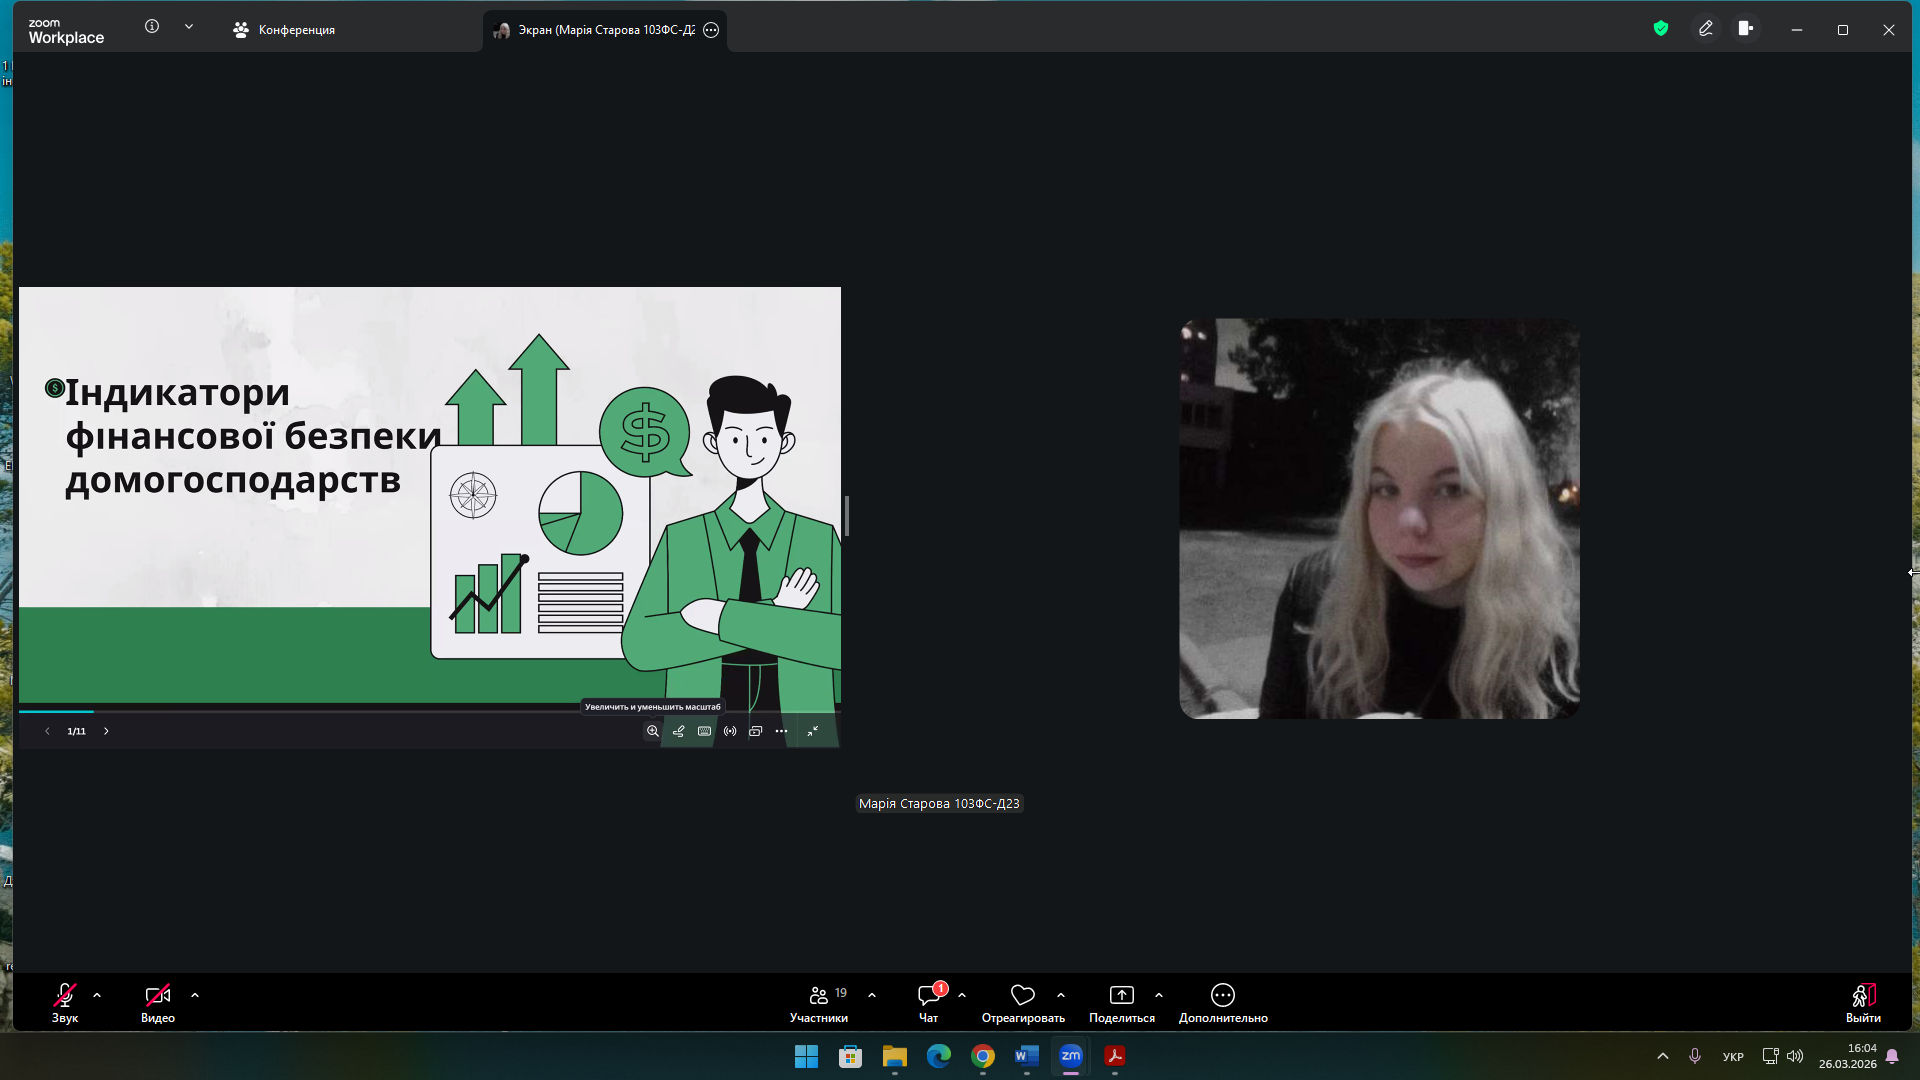Click the annotate pencil icon in title bar
Screen dimensions: 1920x1080
1706,29
